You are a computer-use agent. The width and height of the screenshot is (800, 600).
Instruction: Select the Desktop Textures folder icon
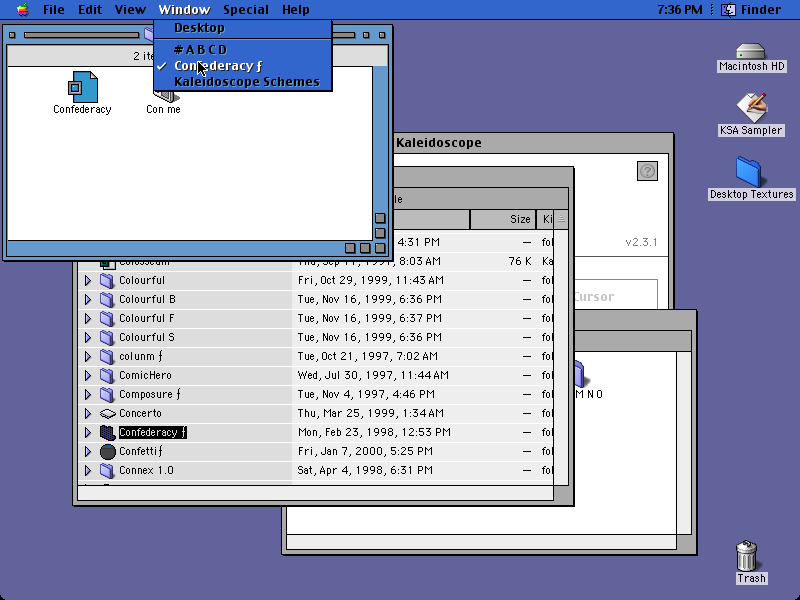pyautogui.click(x=749, y=172)
